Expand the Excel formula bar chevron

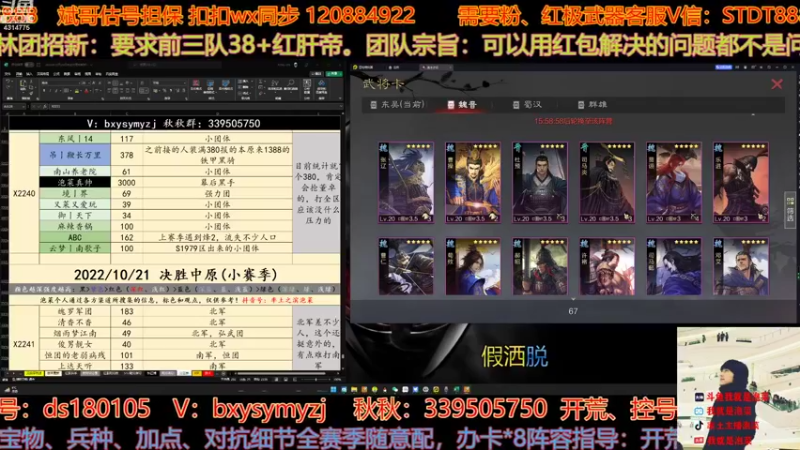pyautogui.click(x=341, y=106)
